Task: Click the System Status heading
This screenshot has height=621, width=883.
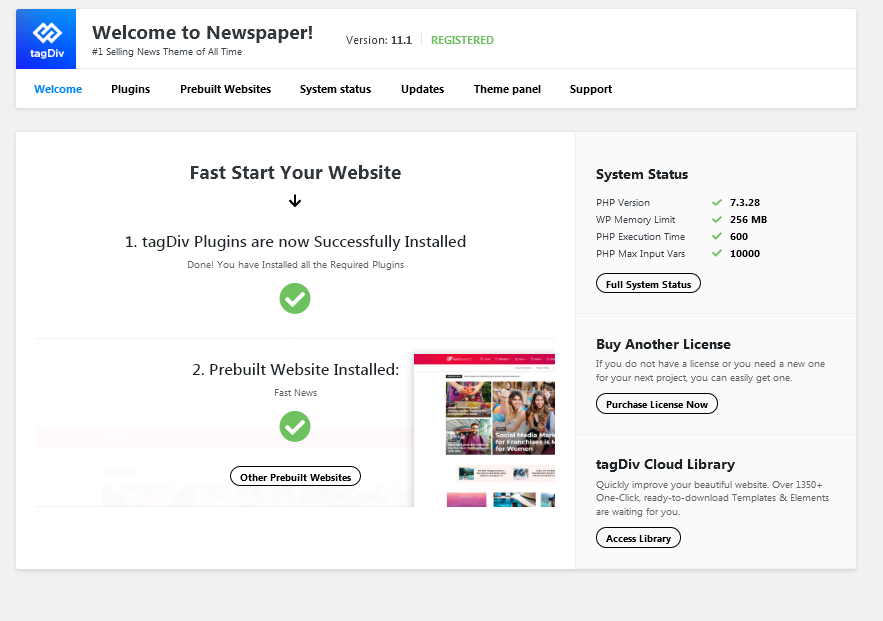Action: 642,175
